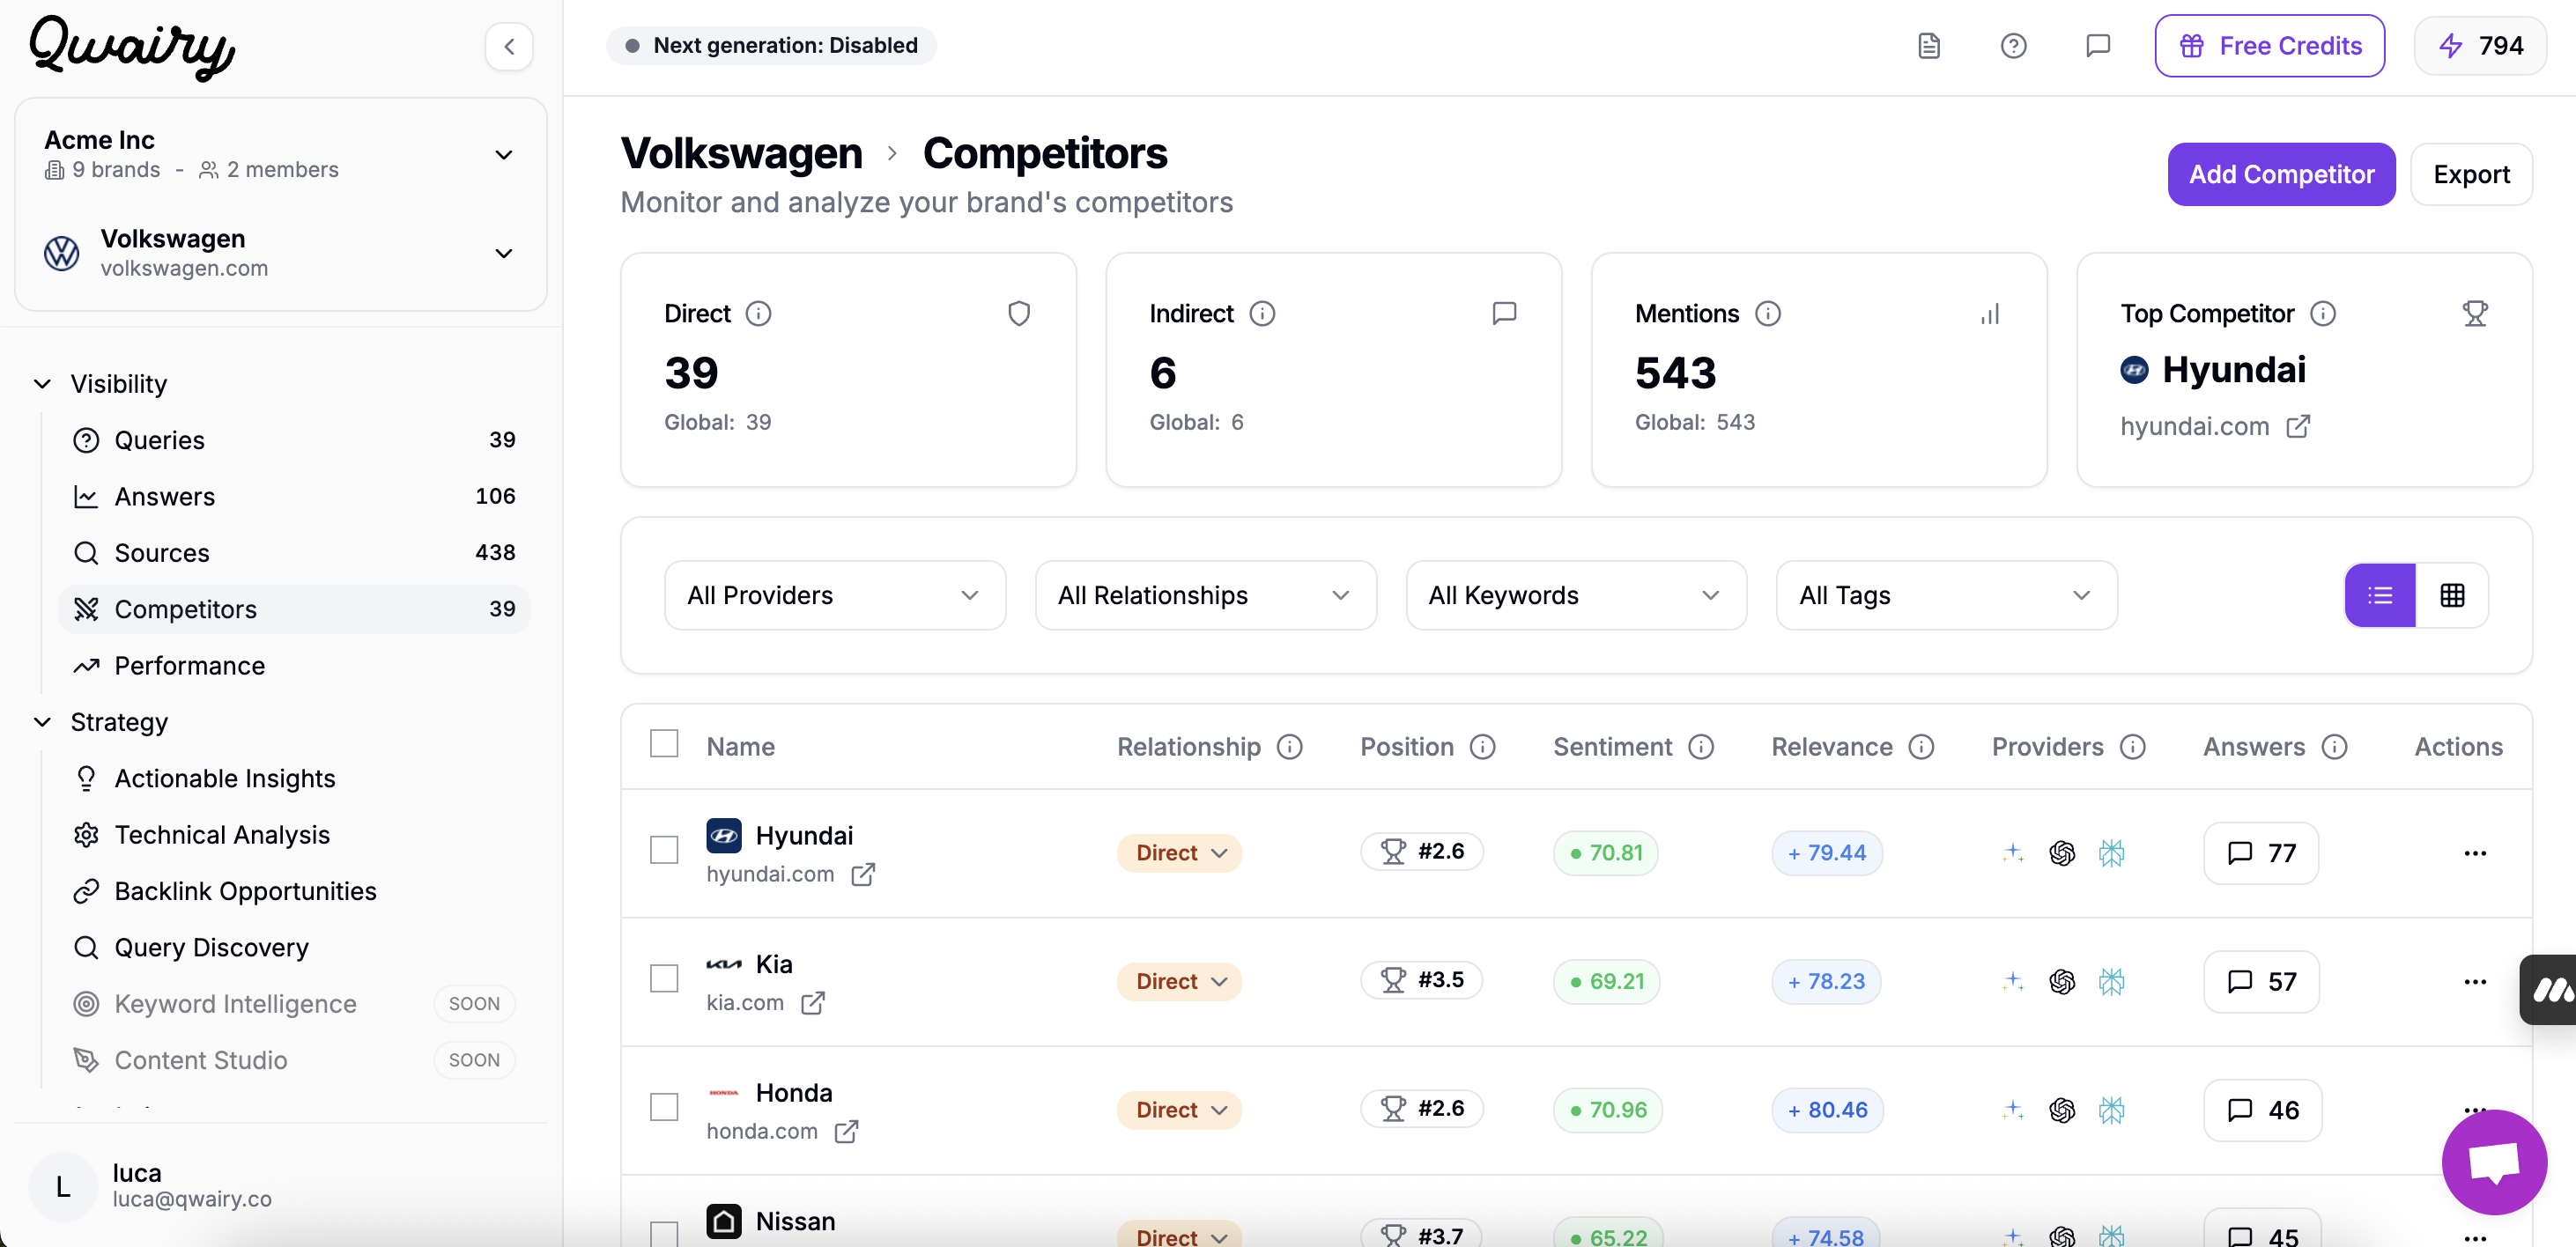The width and height of the screenshot is (2576, 1247).
Task: Open actions menu for Kia row
Action: (2475, 982)
